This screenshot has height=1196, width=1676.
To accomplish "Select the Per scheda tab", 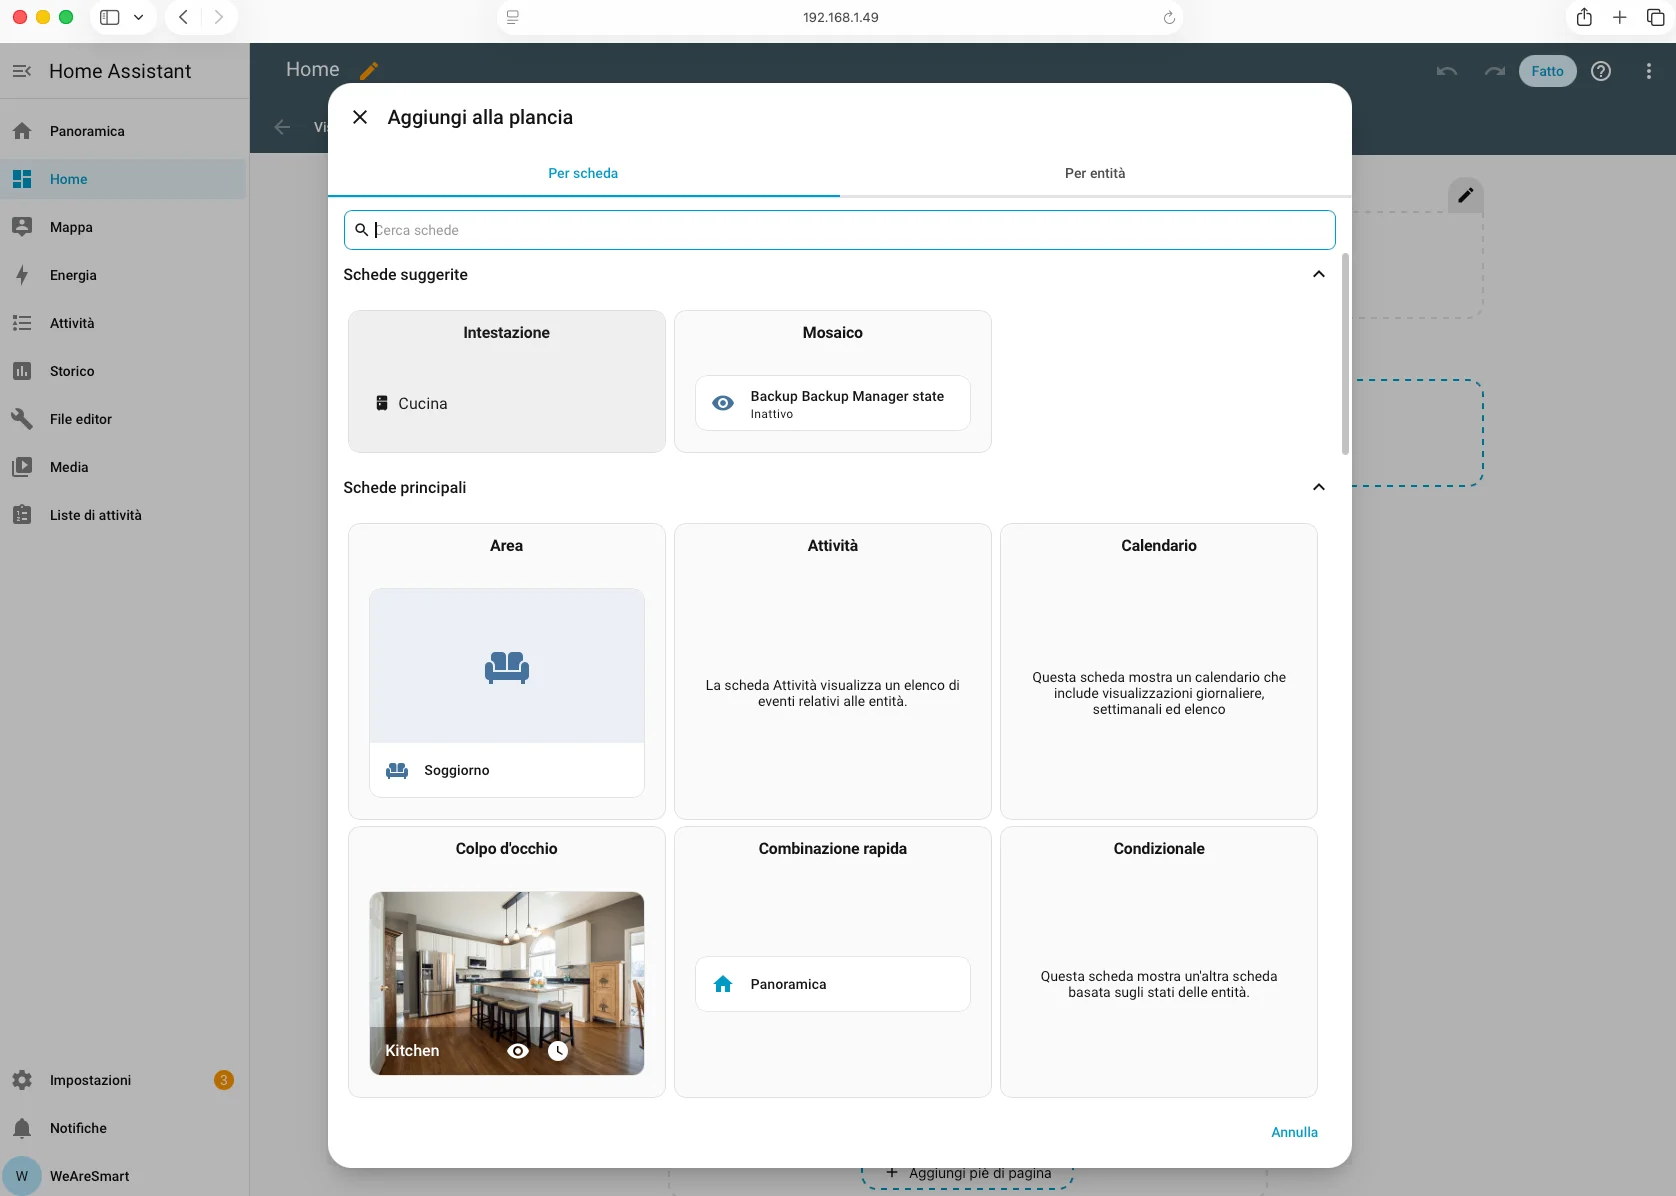I will tap(583, 173).
